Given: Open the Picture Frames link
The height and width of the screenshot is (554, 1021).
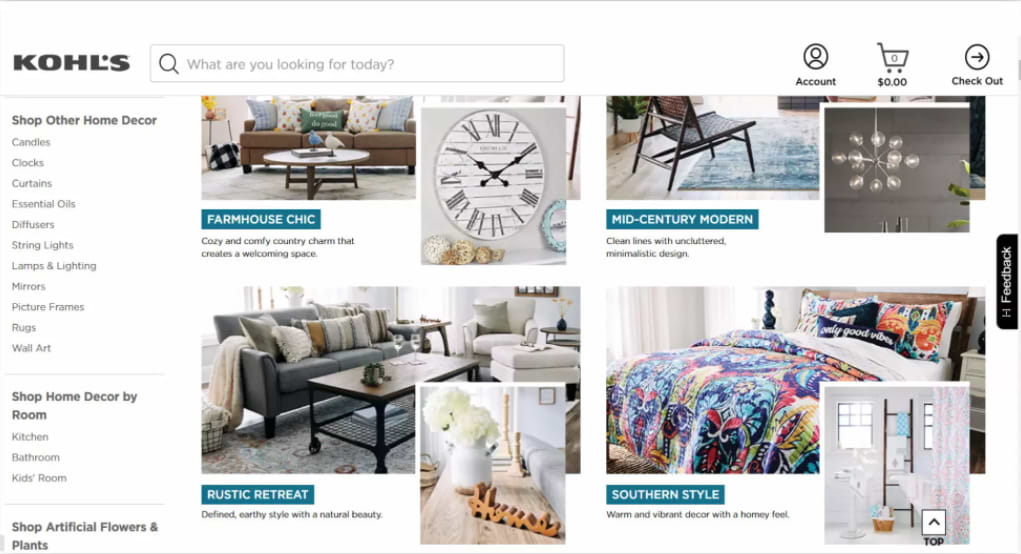Looking at the screenshot, I should pos(48,307).
